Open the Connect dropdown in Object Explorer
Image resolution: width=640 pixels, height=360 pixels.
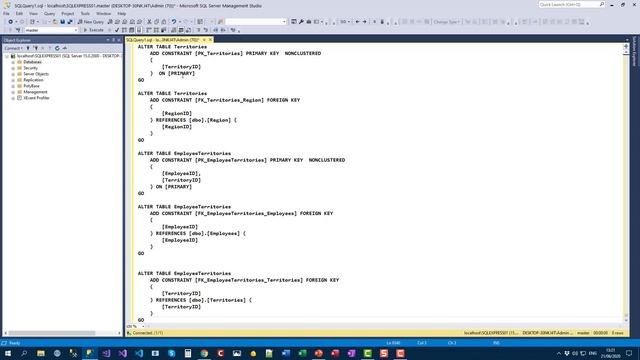[x=13, y=48]
